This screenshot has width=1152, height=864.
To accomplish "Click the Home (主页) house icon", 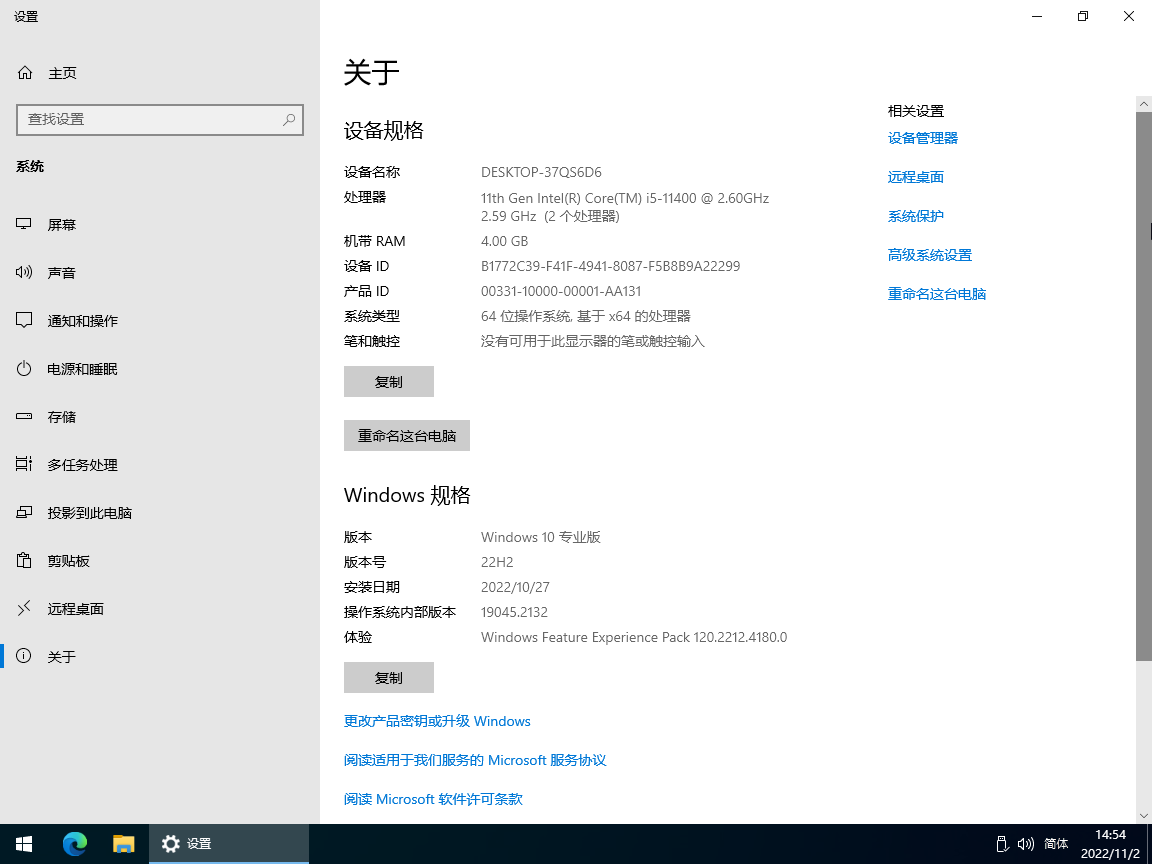I will pyautogui.click(x=25, y=73).
